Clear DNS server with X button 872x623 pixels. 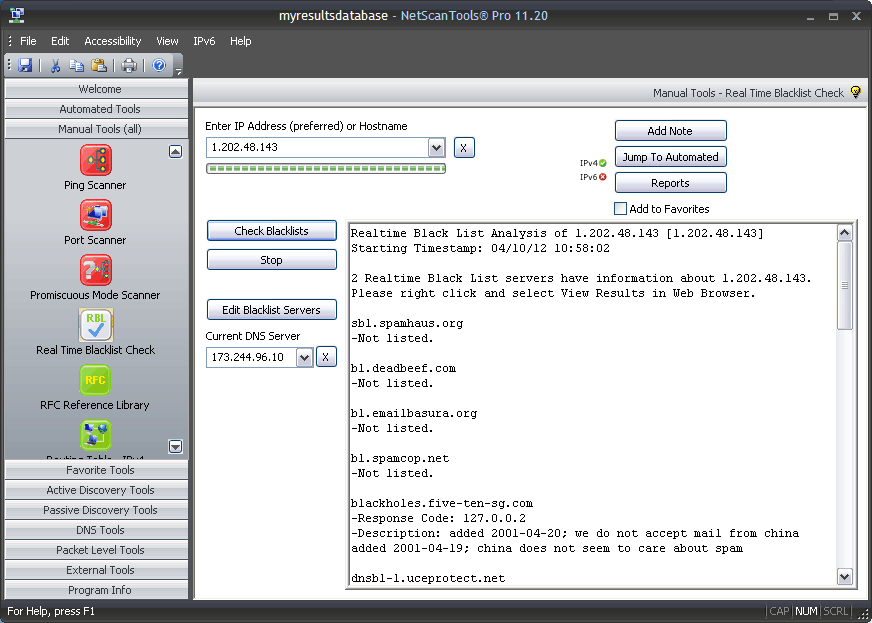point(326,357)
